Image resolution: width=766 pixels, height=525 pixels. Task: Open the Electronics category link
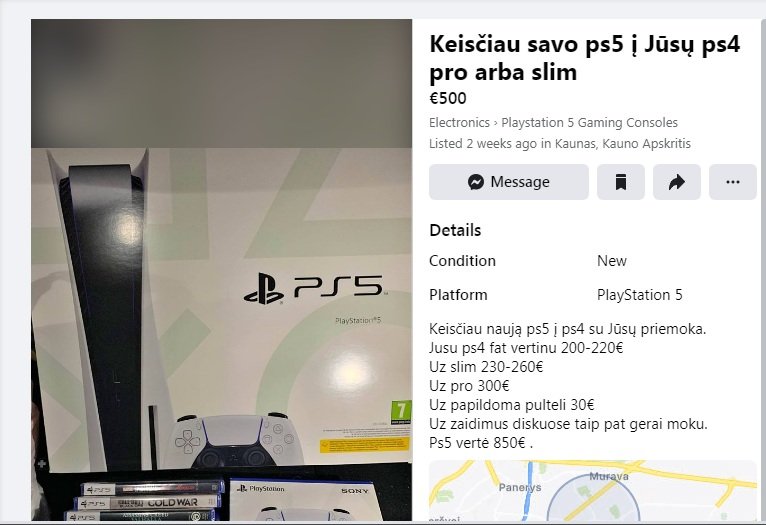pyautogui.click(x=459, y=123)
